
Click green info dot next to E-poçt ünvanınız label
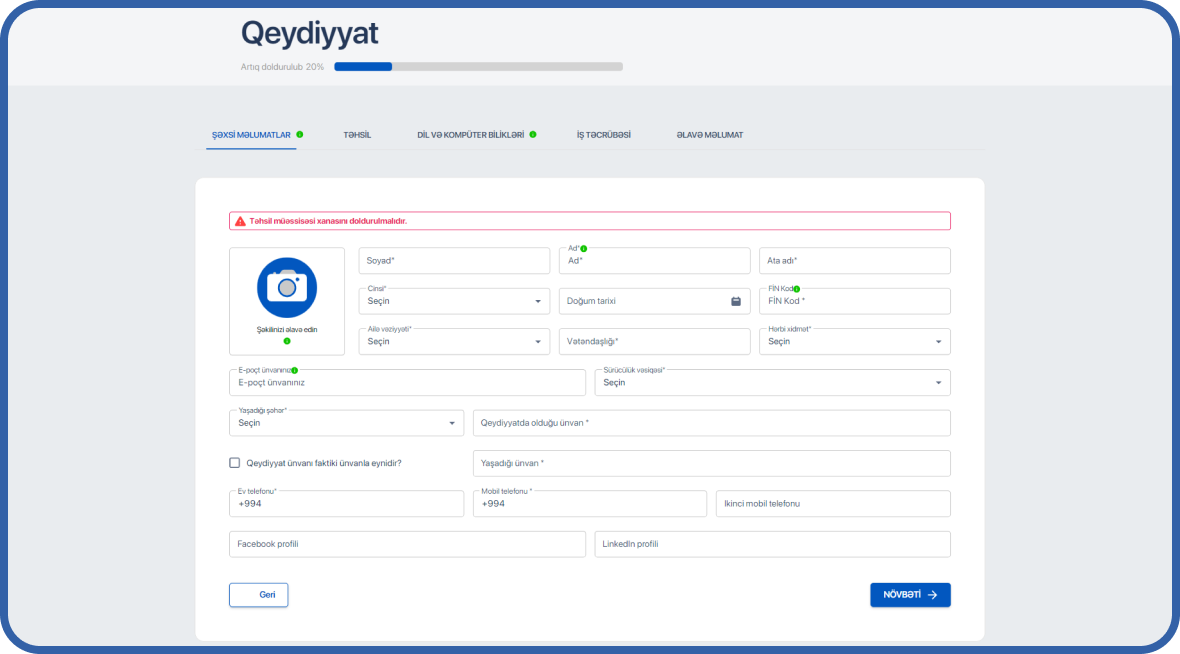click(294, 370)
